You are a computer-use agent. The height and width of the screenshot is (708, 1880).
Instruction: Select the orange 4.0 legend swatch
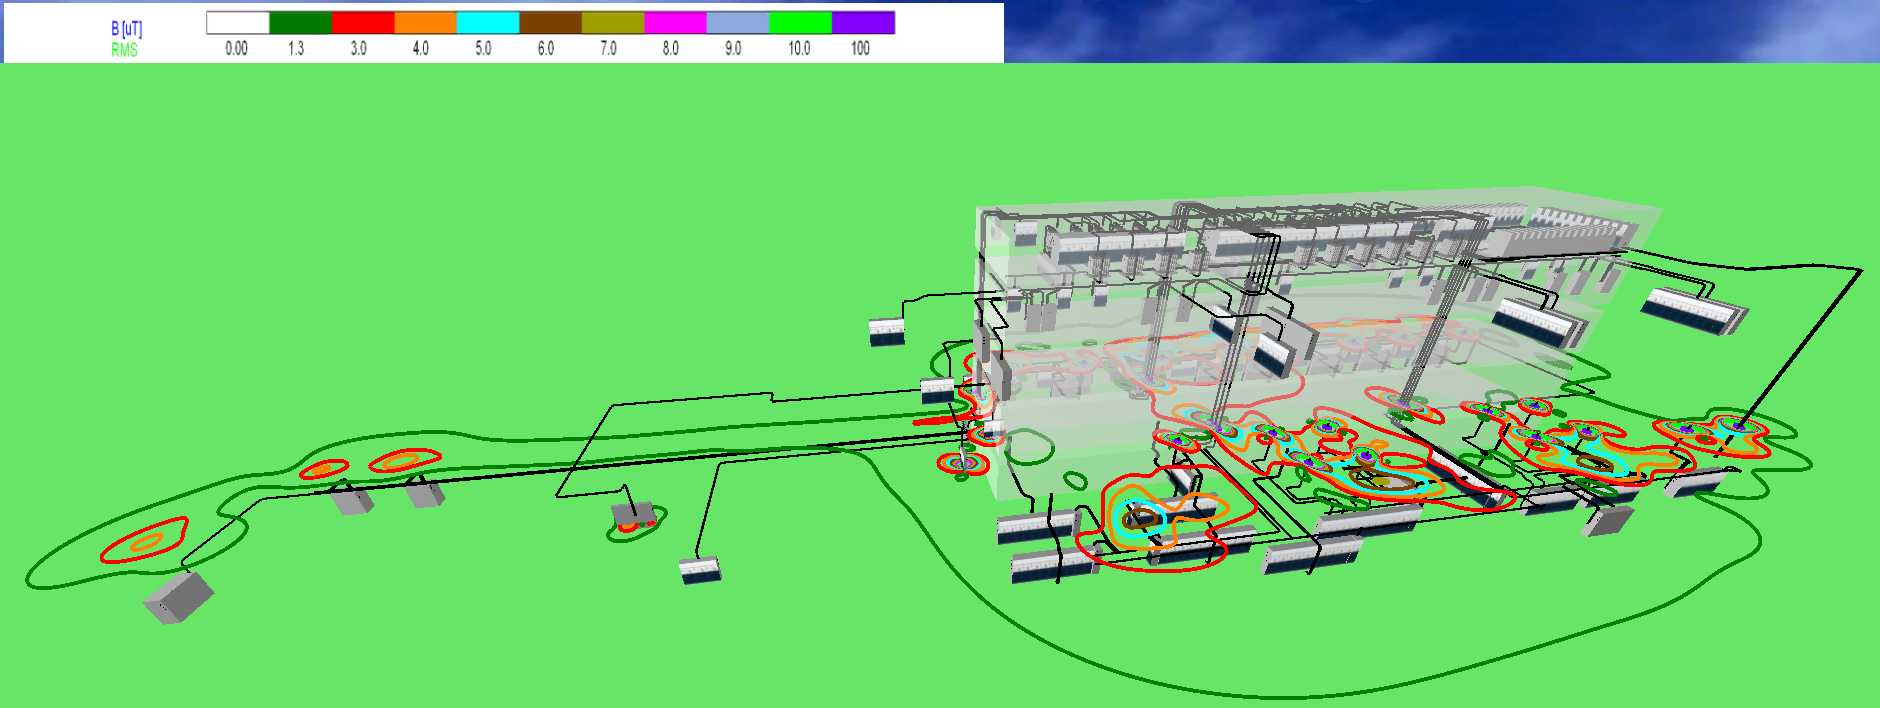[x=425, y=23]
